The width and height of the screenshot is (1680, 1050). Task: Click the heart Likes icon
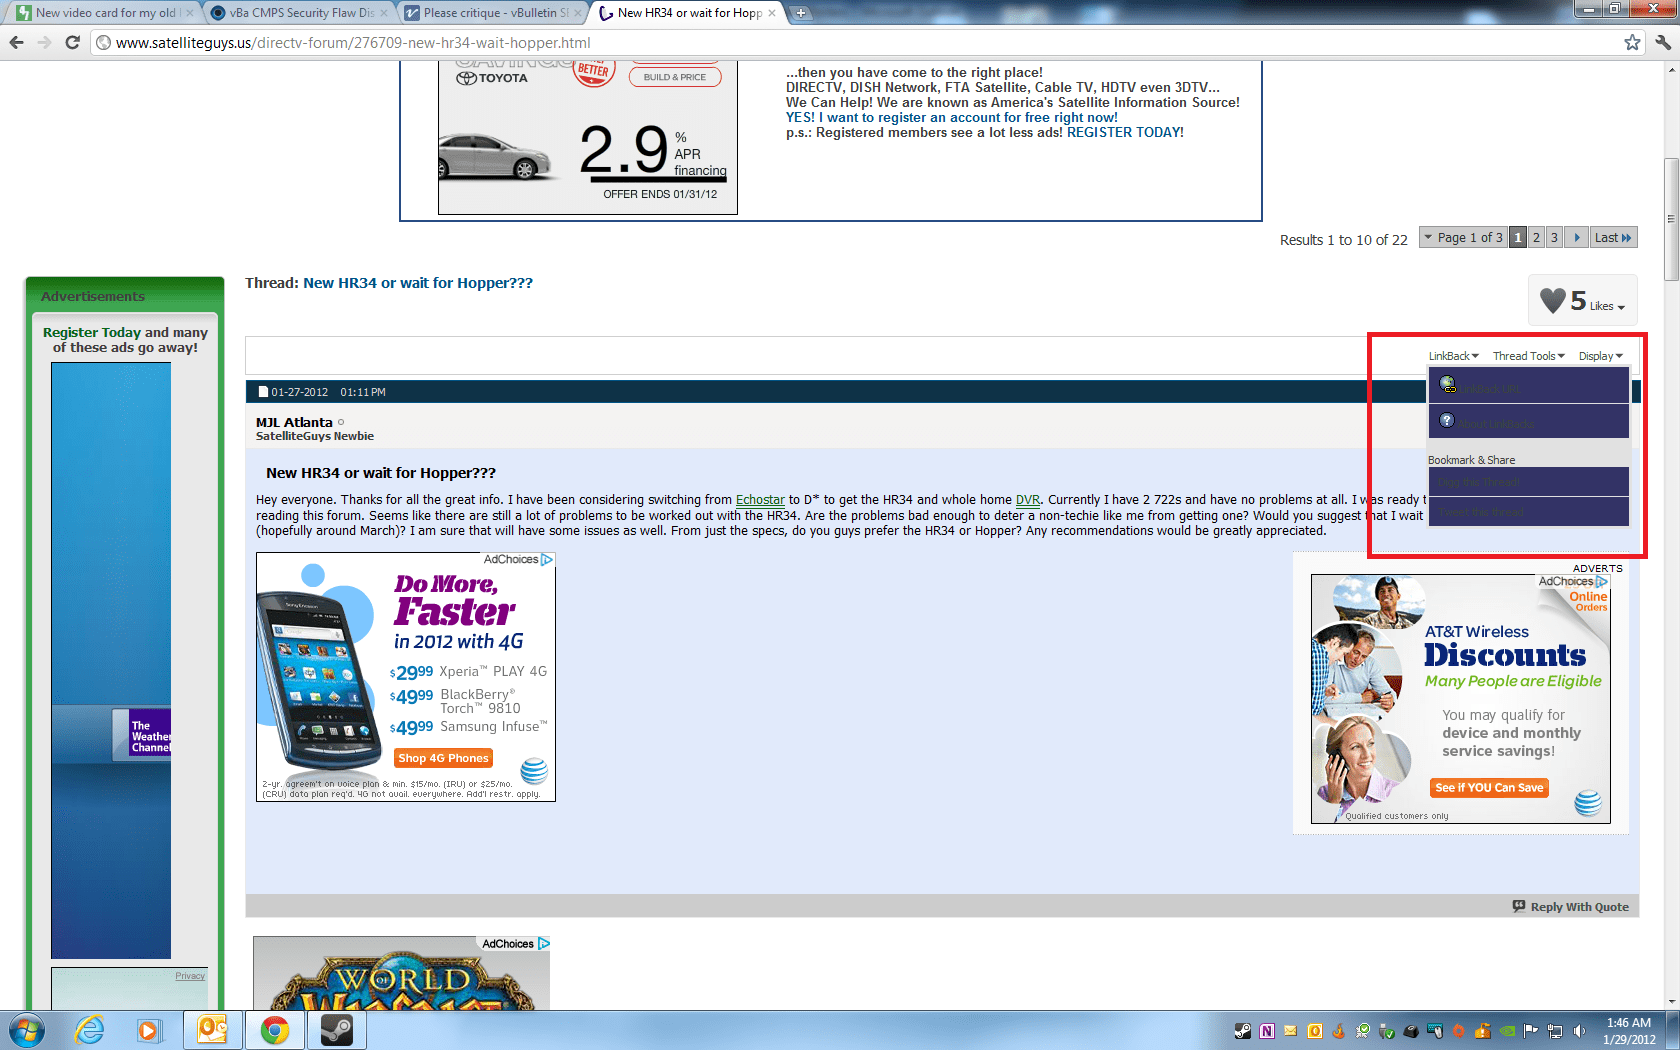pyautogui.click(x=1552, y=300)
